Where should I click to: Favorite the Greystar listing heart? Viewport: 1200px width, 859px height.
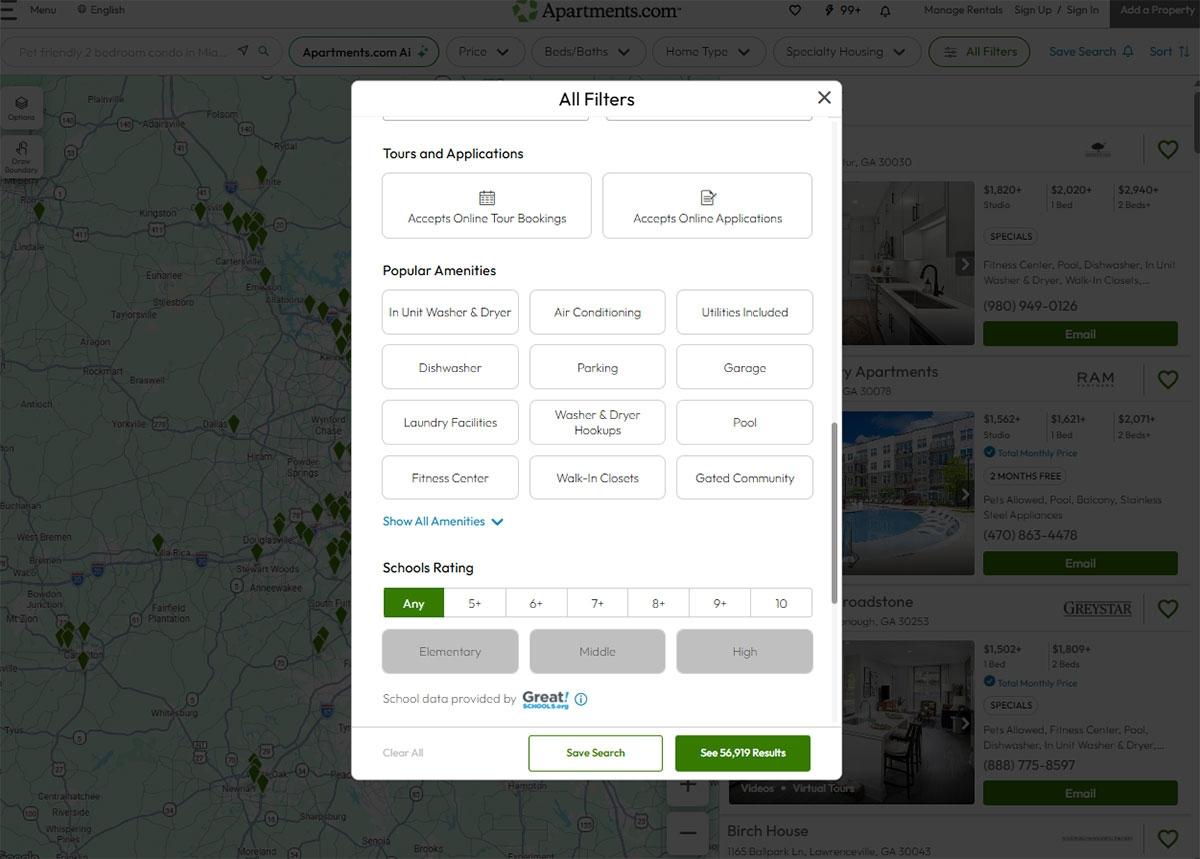(x=1167, y=608)
